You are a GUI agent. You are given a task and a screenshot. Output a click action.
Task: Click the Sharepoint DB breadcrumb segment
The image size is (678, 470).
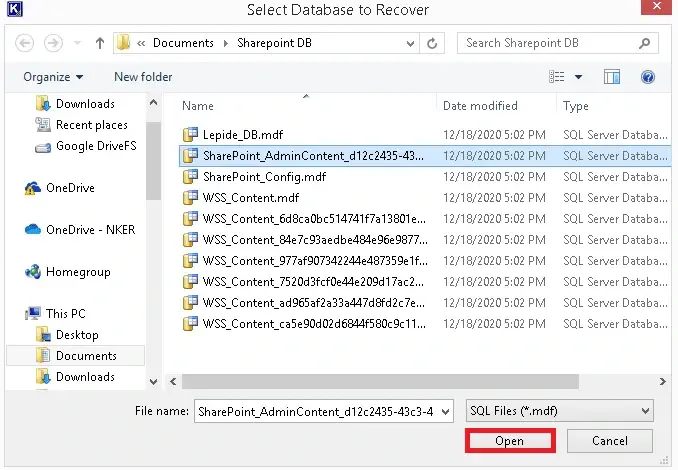click(x=274, y=43)
